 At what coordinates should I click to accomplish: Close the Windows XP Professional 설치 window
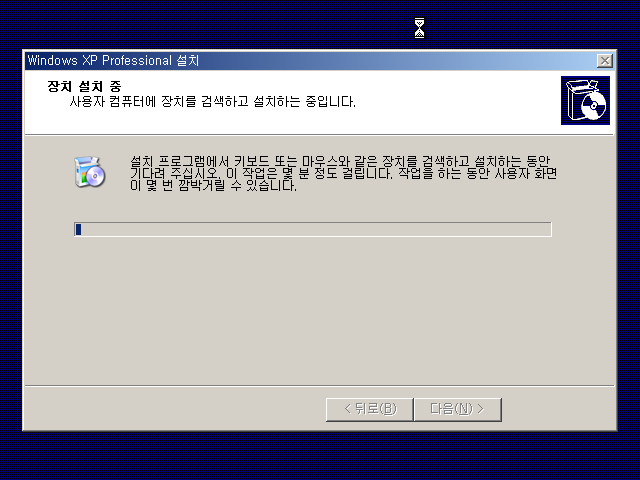coord(604,61)
